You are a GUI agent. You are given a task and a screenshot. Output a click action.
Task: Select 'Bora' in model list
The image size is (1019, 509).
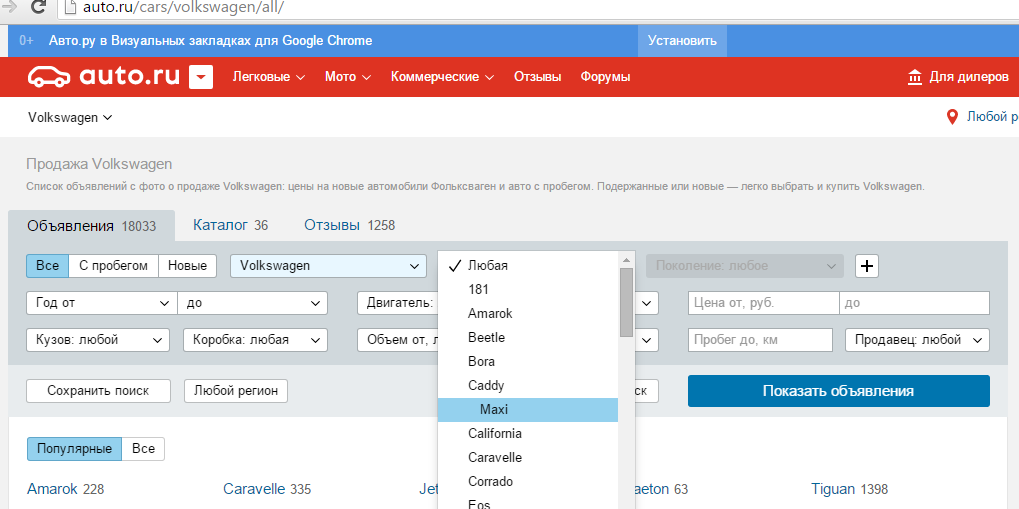pyautogui.click(x=528, y=361)
